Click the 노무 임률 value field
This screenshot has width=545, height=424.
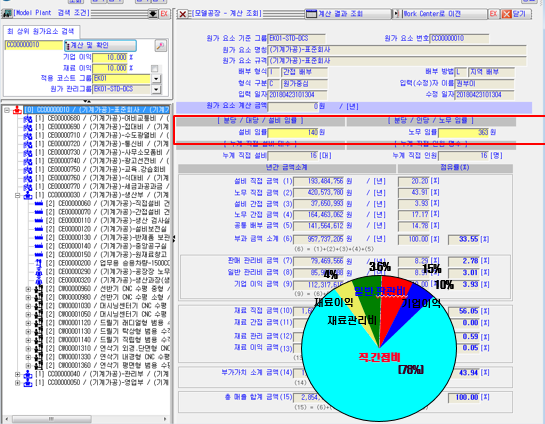coord(464,132)
